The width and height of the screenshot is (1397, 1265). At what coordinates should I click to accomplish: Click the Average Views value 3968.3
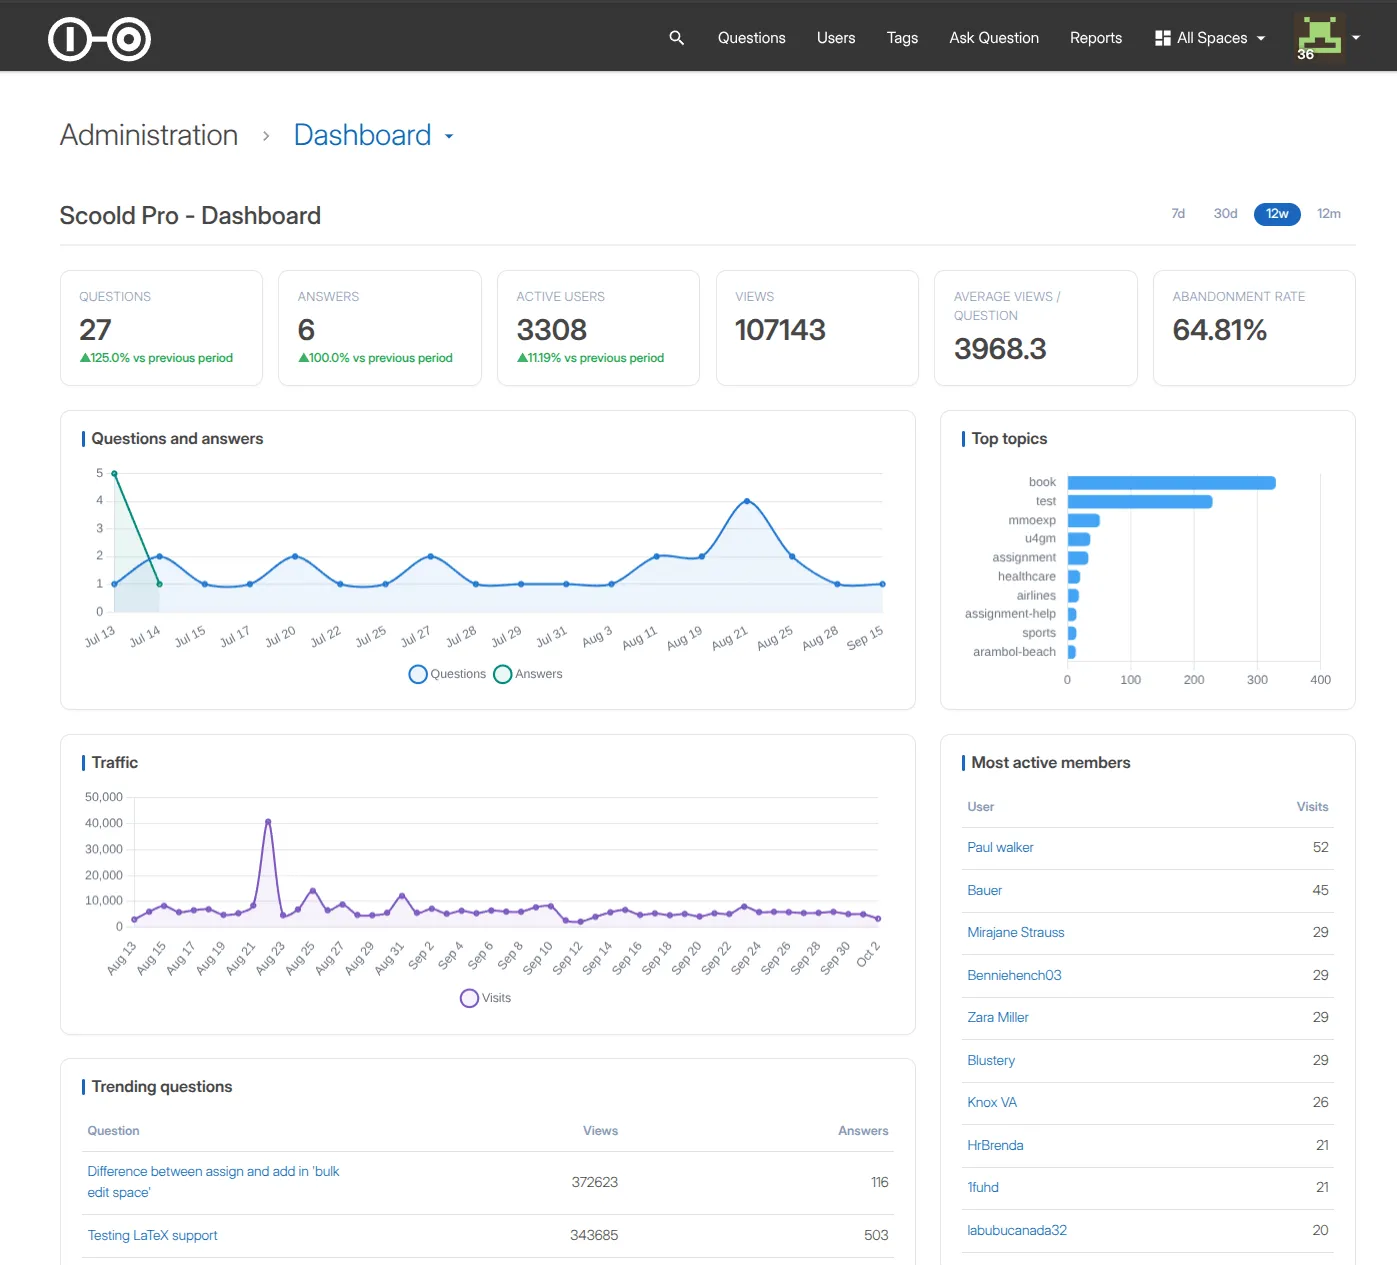coord(1000,349)
